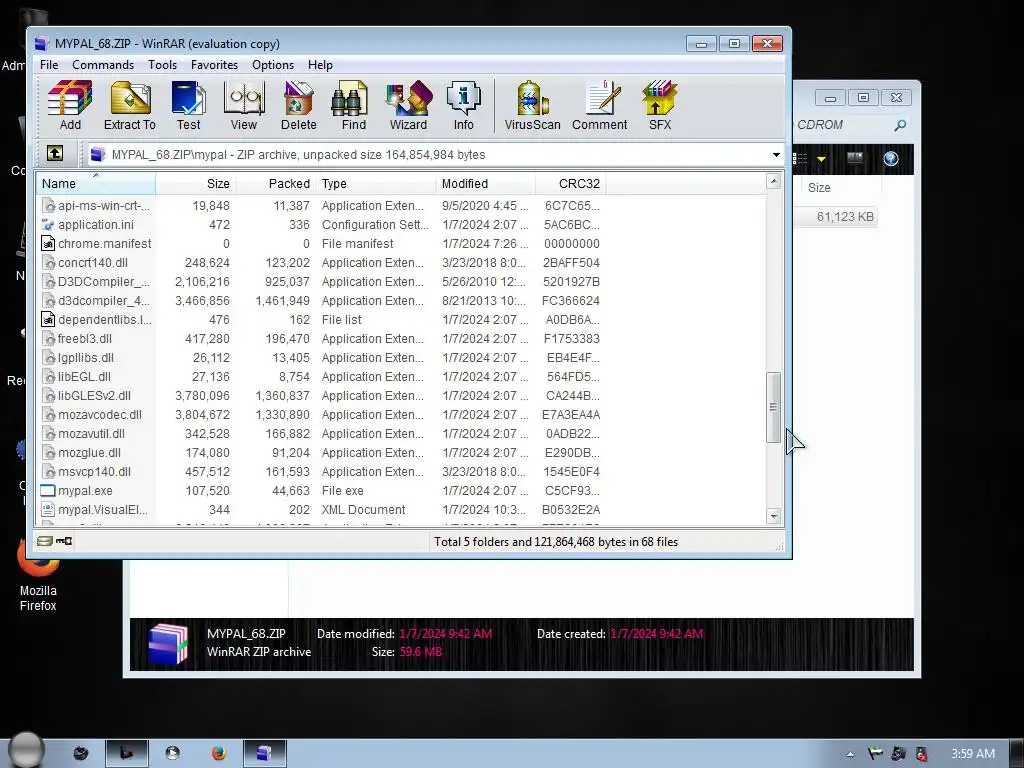Click the application.ini file icon
This screenshot has height=768, width=1024.
pyautogui.click(x=48, y=225)
